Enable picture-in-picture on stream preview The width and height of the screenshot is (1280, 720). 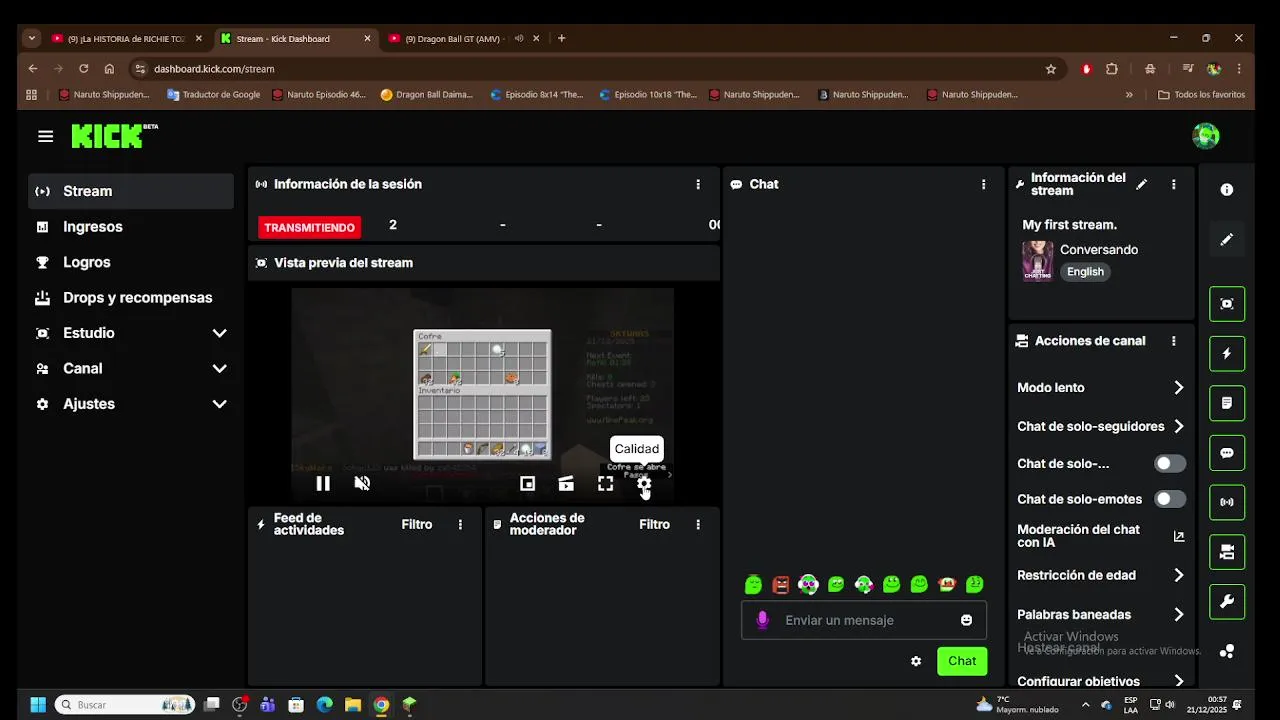click(x=527, y=484)
